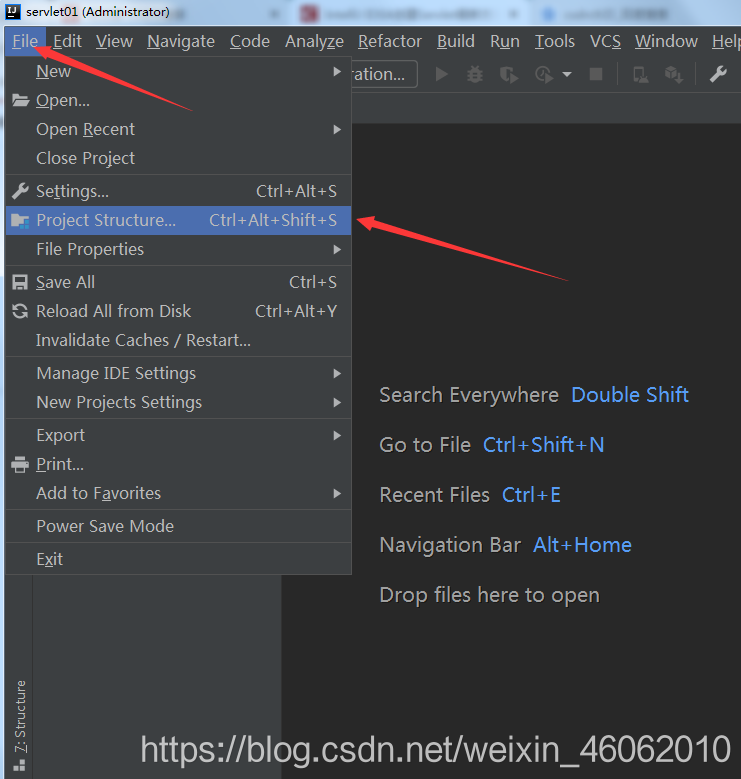Open the Code menu
This screenshot has width=741, height=779.
click(250, 41)
